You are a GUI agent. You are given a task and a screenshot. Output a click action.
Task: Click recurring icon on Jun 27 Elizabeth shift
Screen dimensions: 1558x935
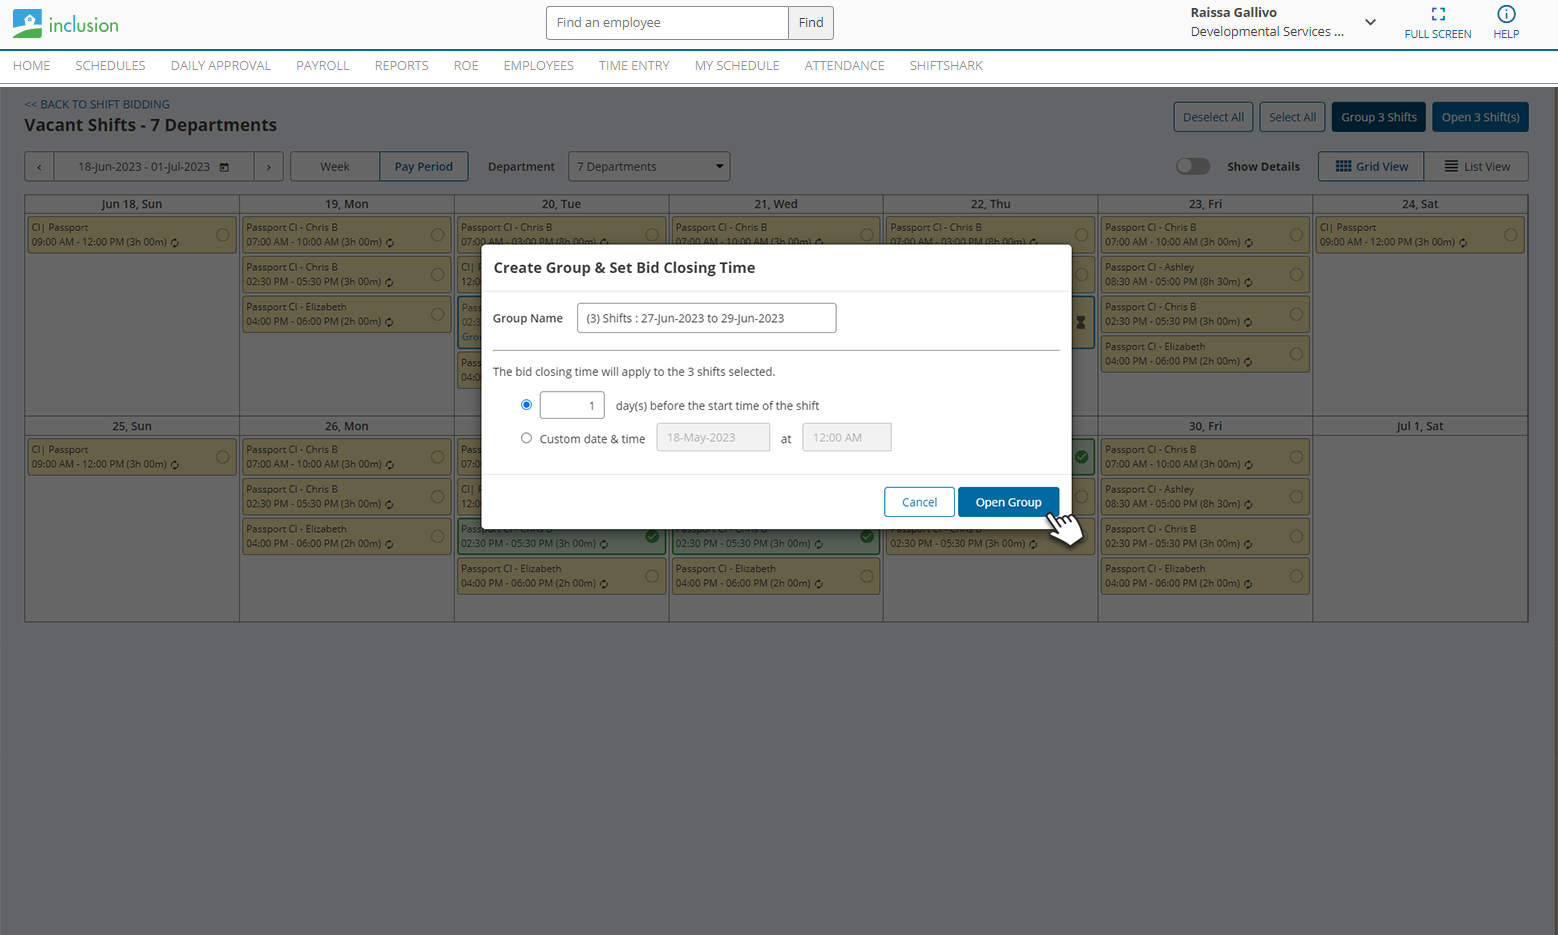click(604, 584)
